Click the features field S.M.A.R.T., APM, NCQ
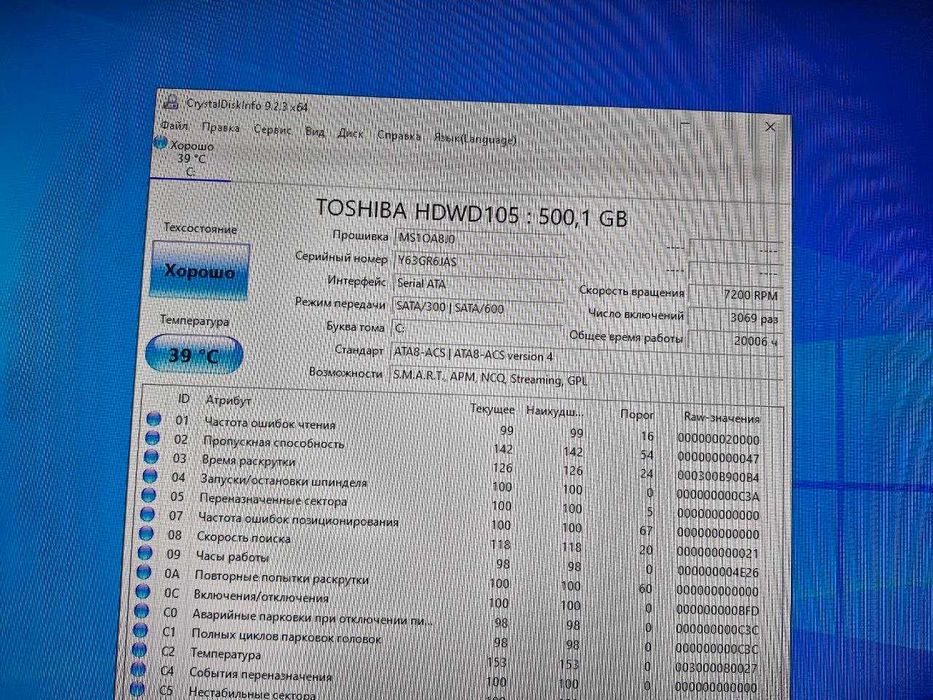This screenshot has height=700, width=933. pos(586,380)
